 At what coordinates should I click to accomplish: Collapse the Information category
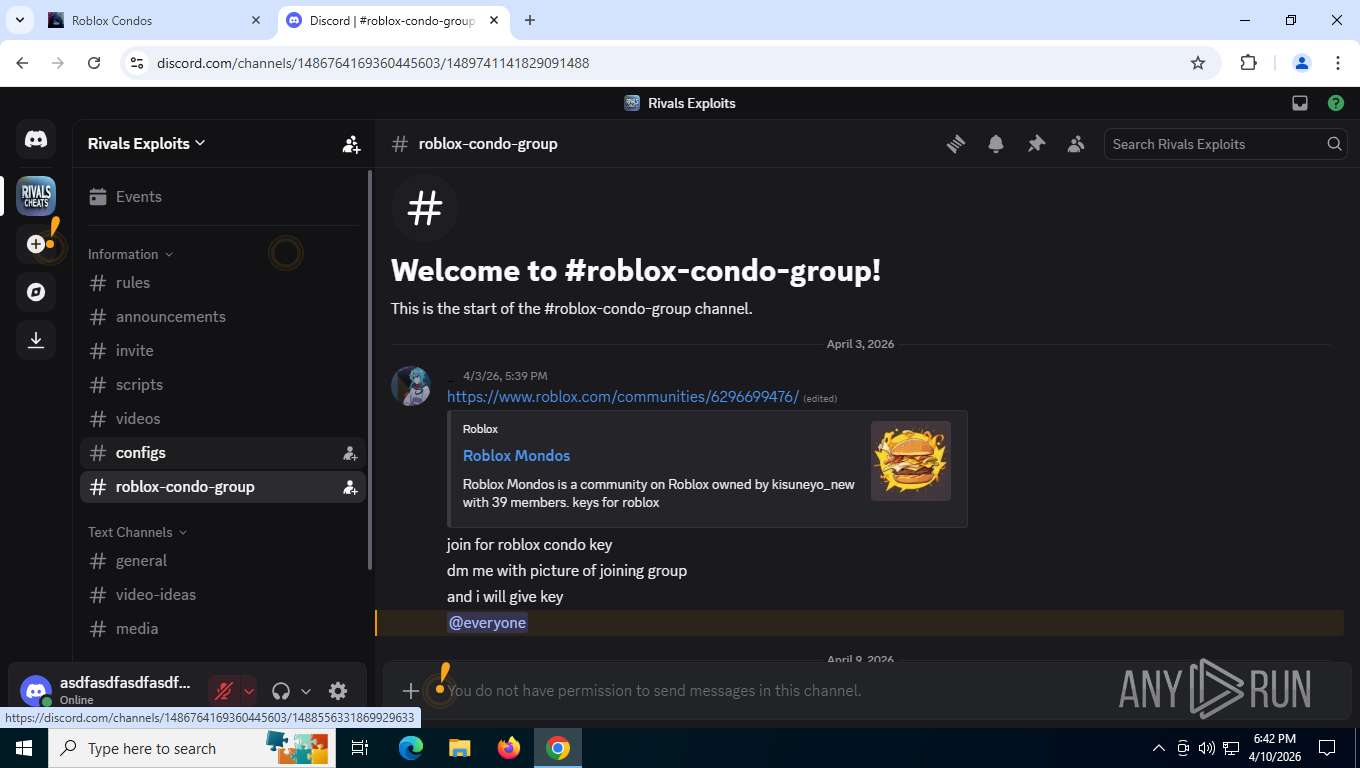pyautogui.click(x=130, y=254)
